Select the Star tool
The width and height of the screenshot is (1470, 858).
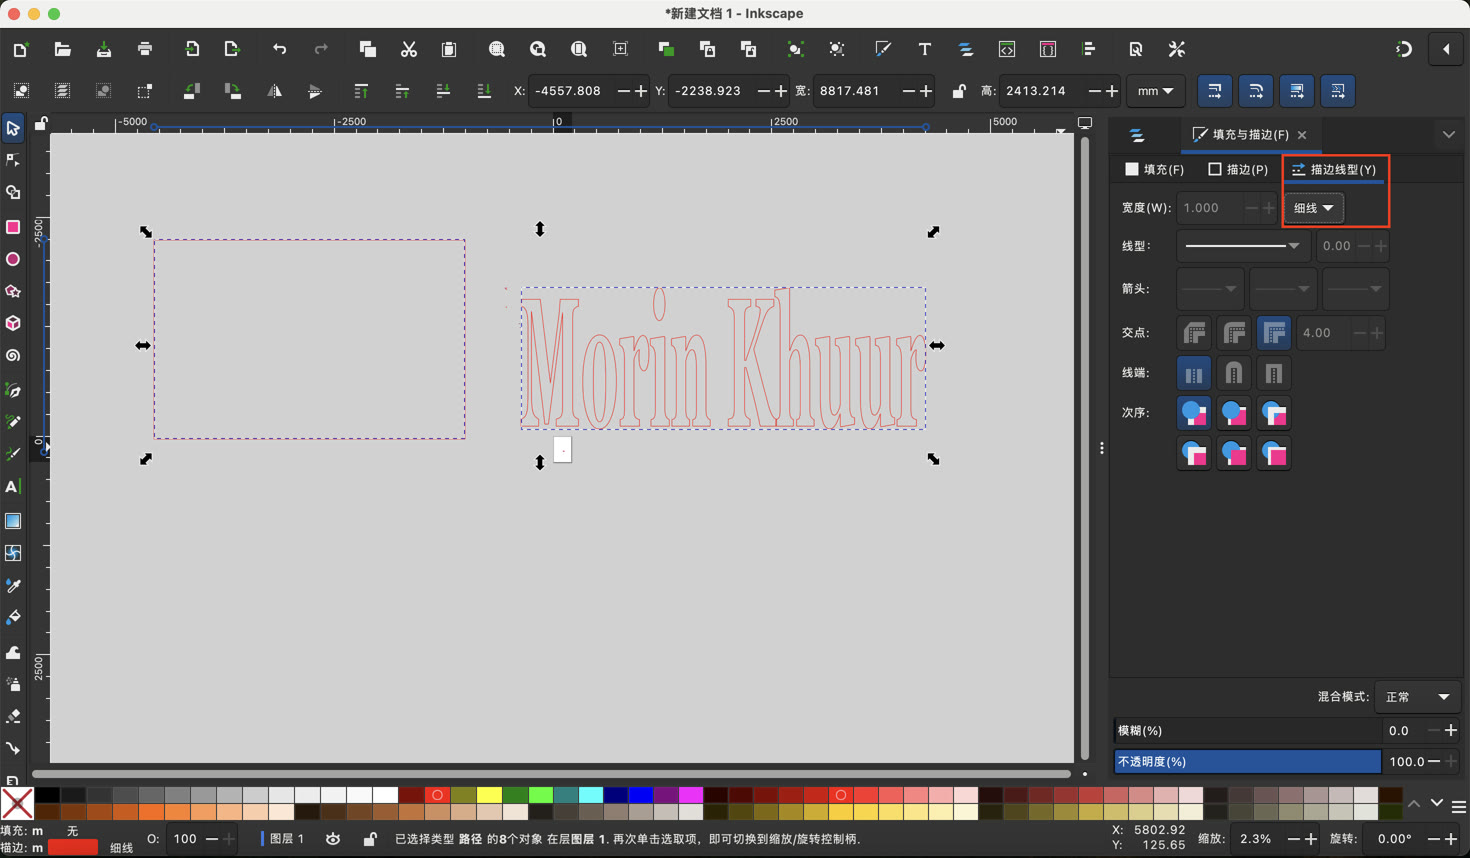(13, 291)
